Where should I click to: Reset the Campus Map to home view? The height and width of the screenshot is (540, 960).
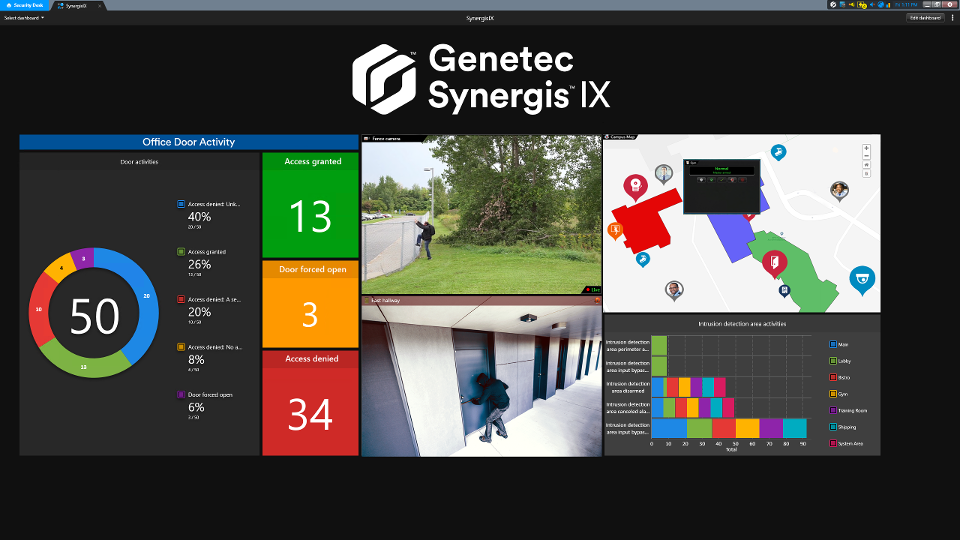(x=866, y=166)
